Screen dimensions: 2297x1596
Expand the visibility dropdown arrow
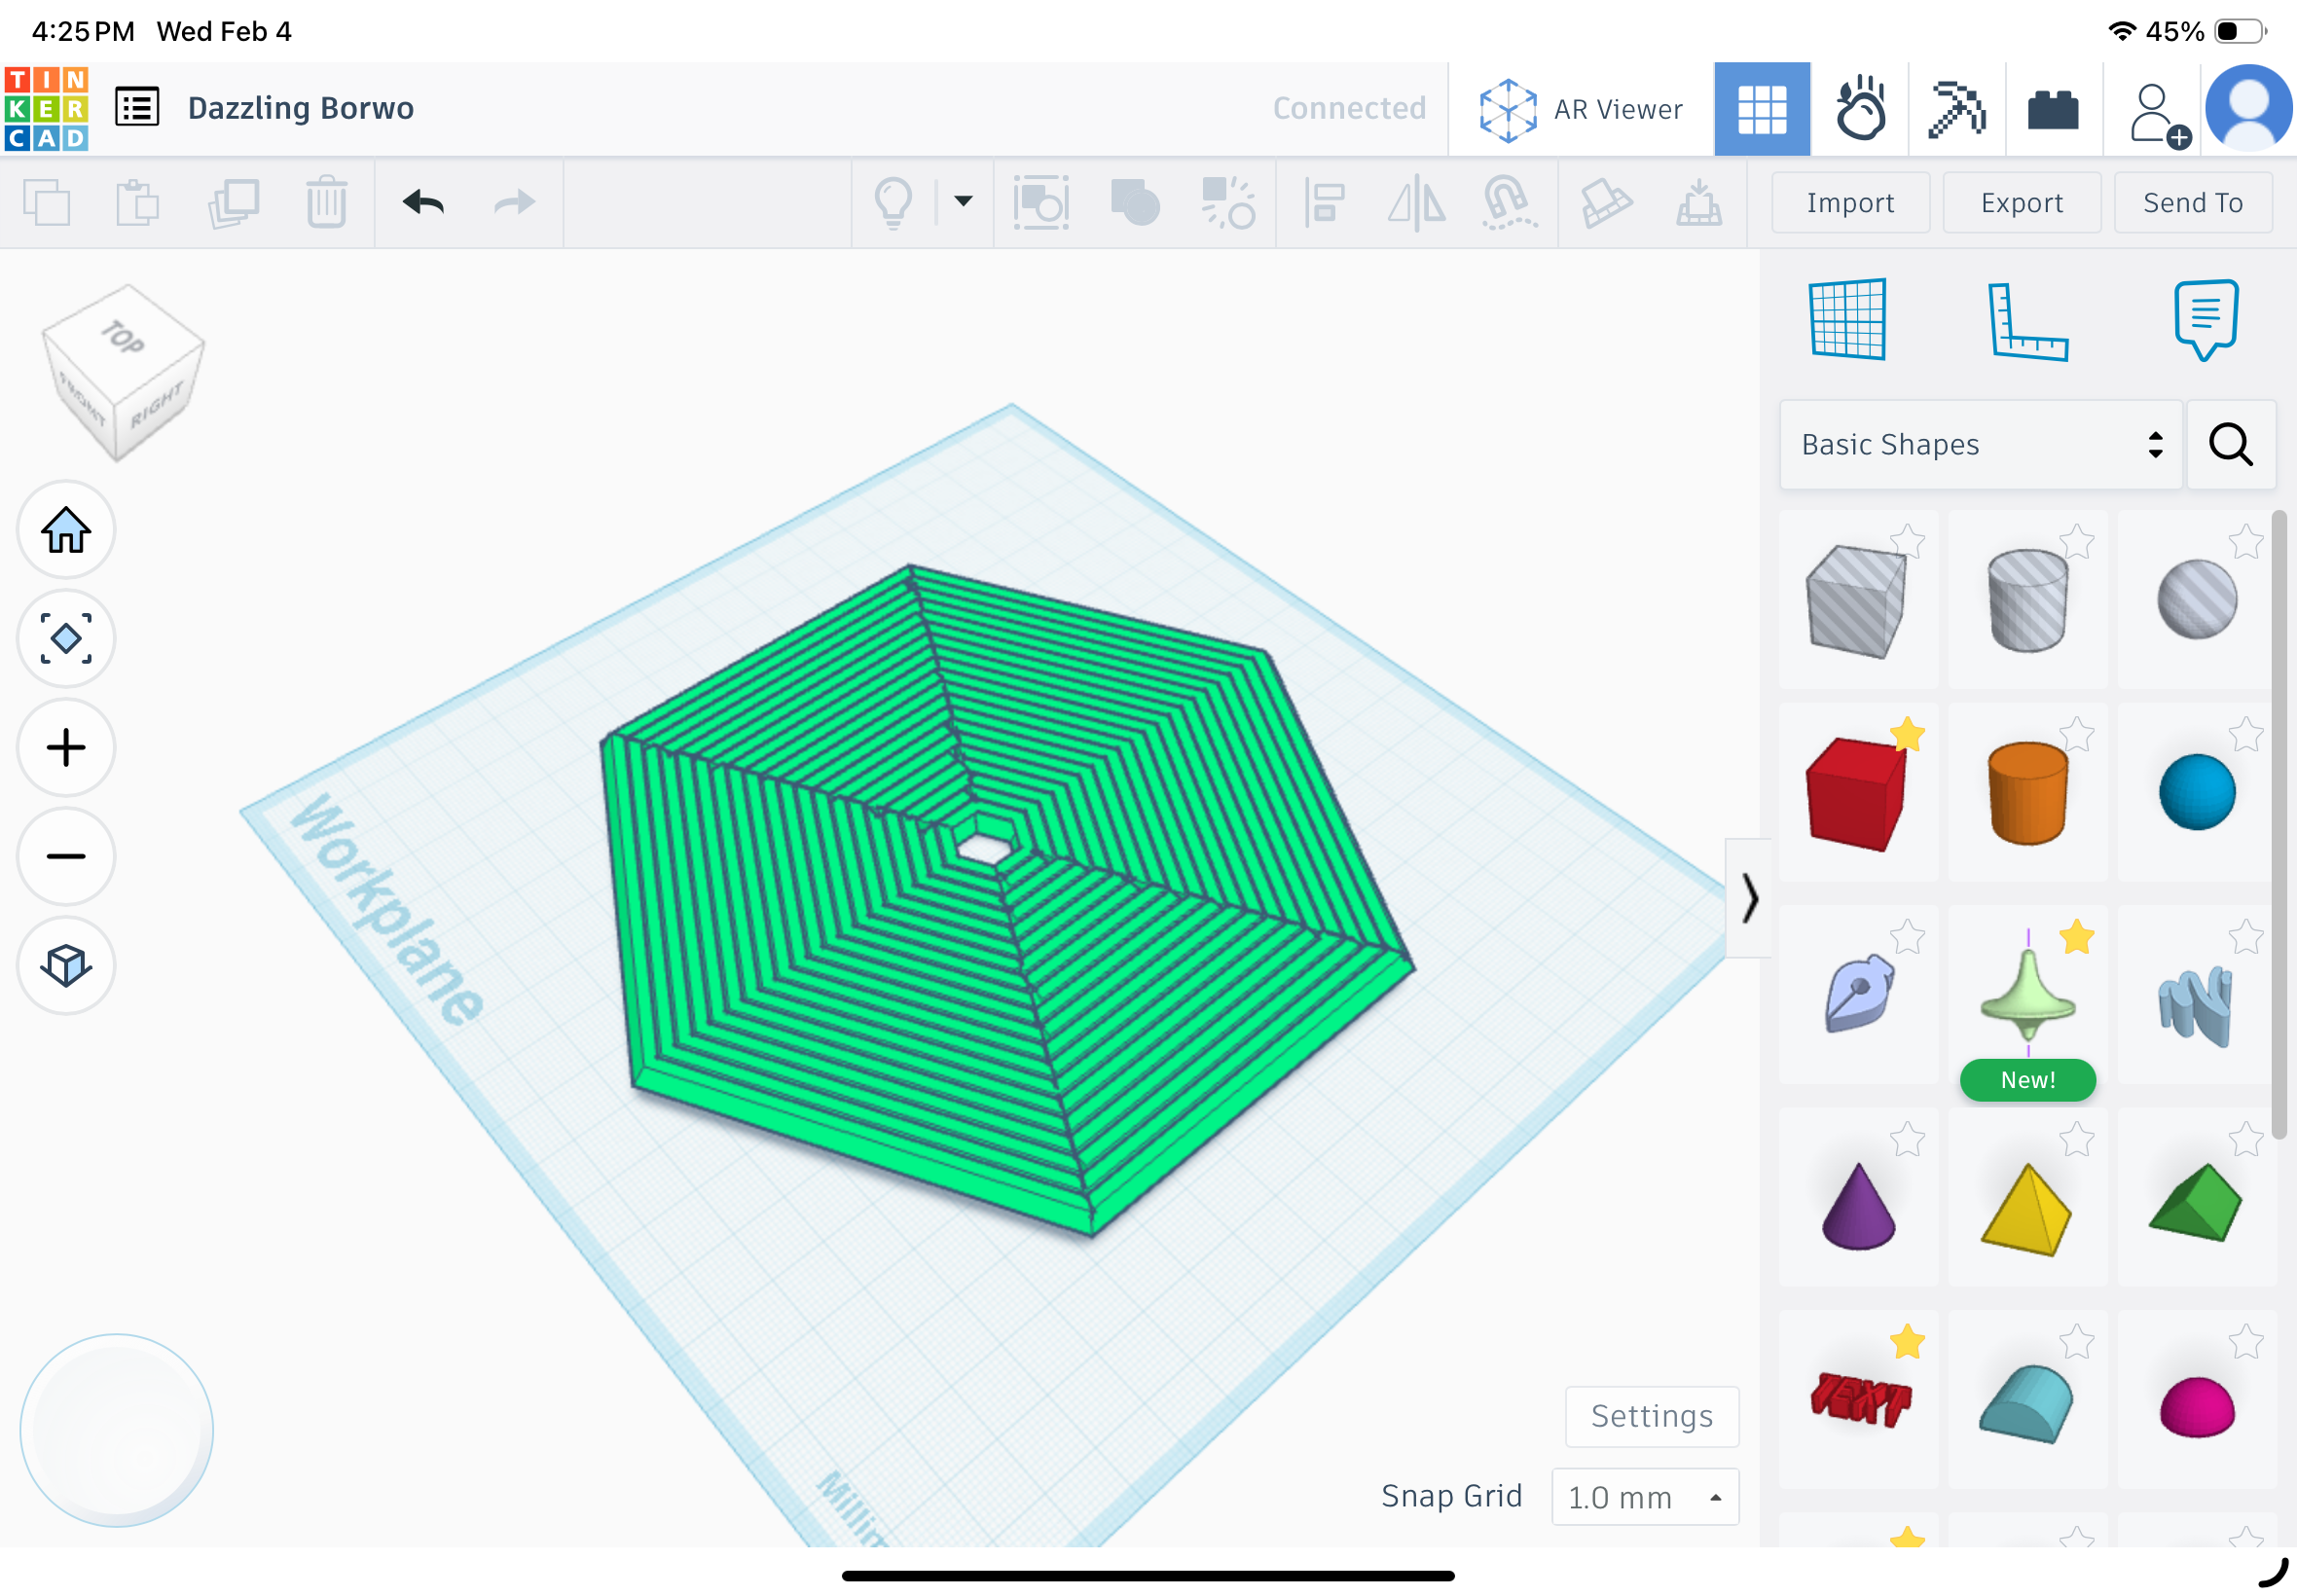pos(963,201)
